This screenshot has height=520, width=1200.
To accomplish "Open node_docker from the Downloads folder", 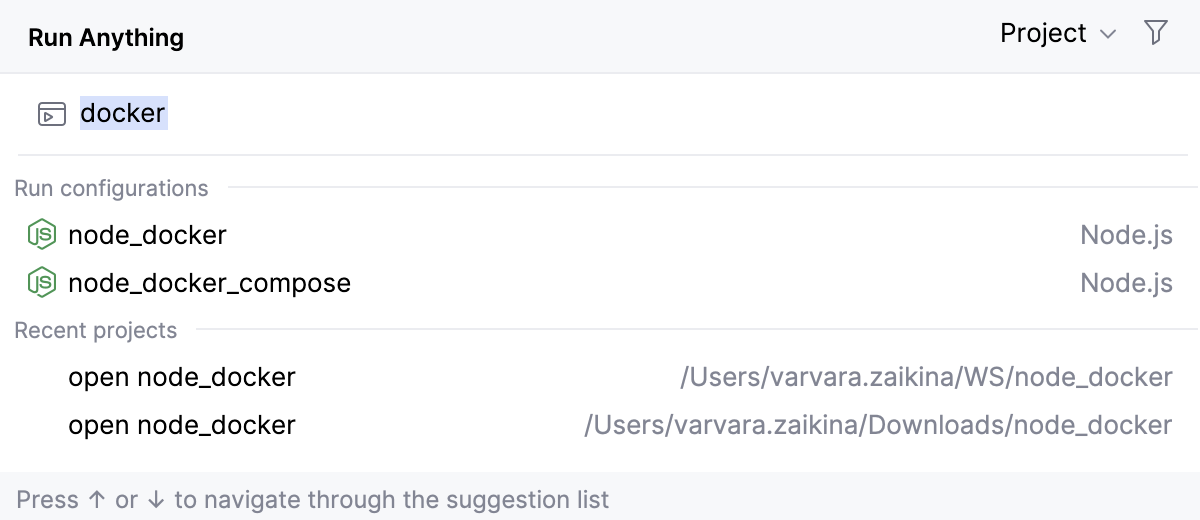I will (x=182, y=425).
